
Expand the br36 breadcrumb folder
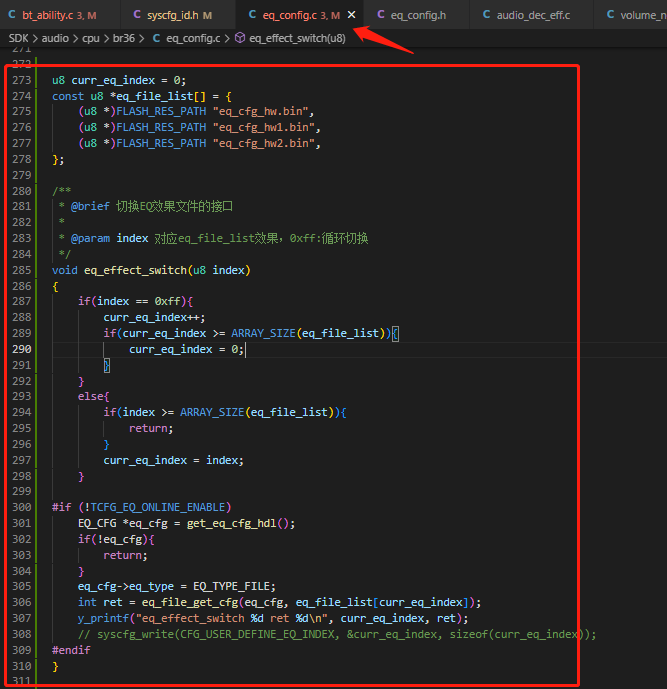coord(123,38)
